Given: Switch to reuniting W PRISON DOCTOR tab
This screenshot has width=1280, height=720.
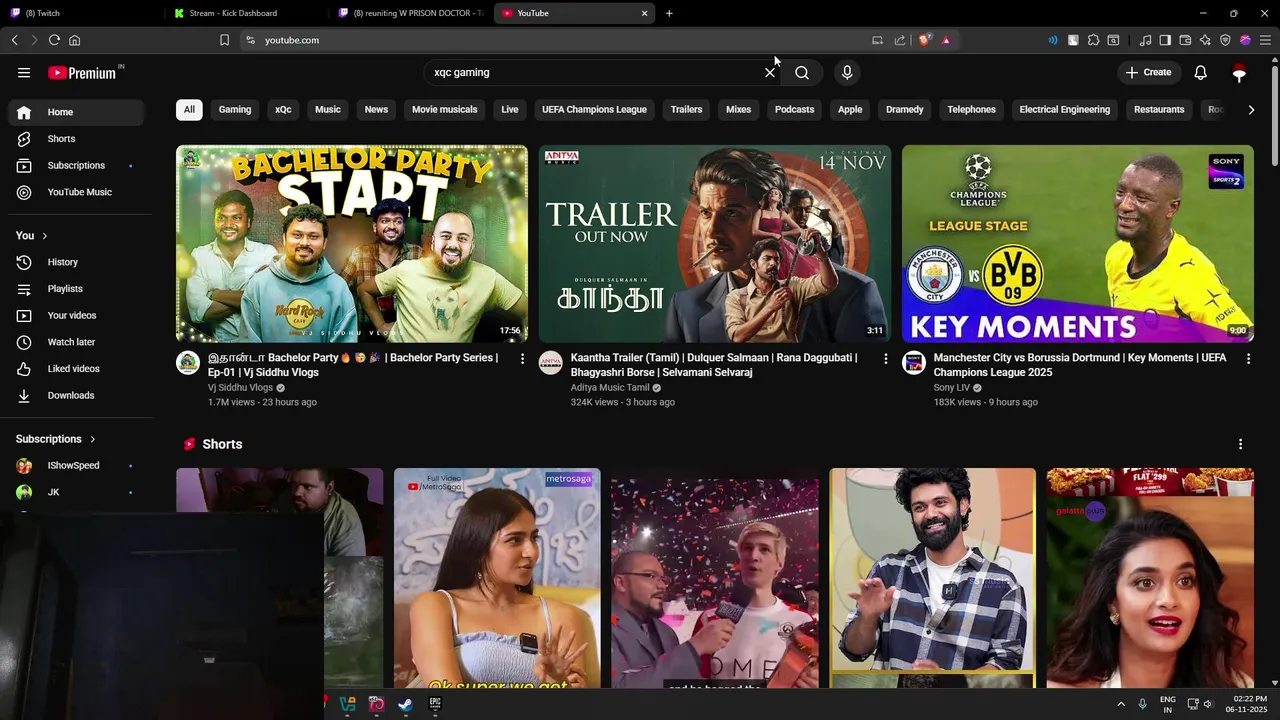Looking at the screenshot, I should tap(410, 13).
